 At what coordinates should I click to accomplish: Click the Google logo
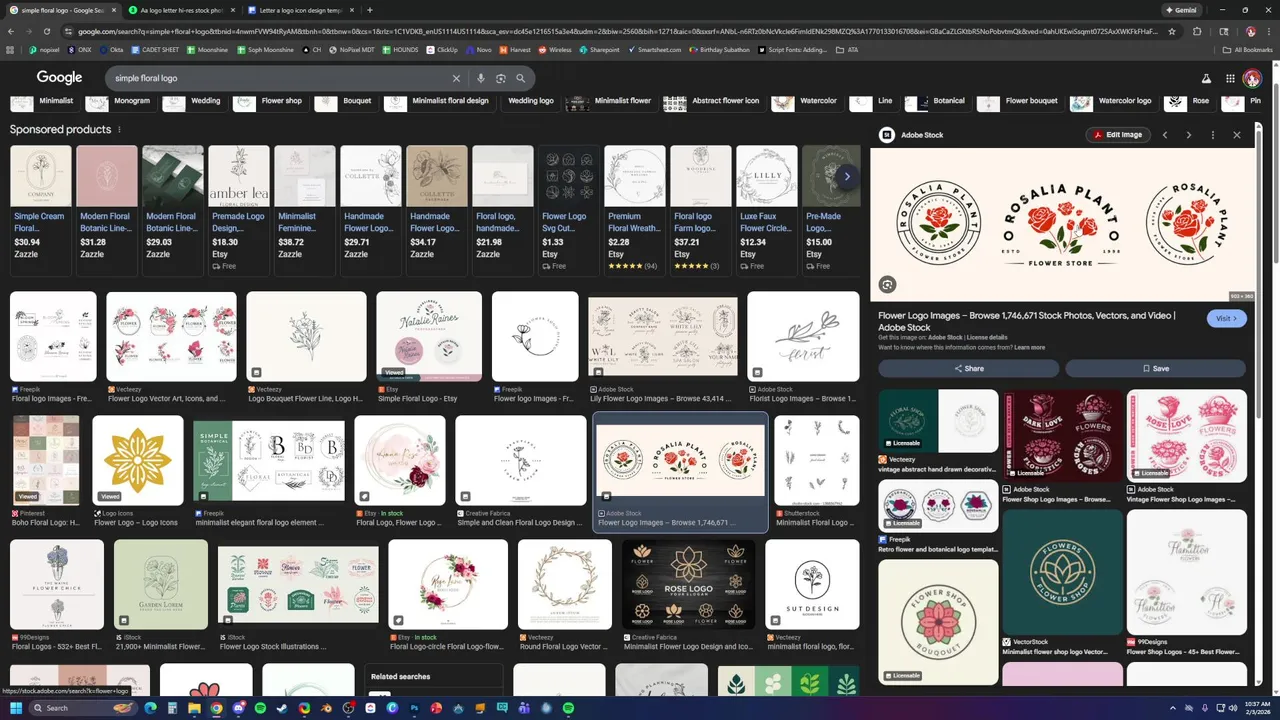point(59,78)
